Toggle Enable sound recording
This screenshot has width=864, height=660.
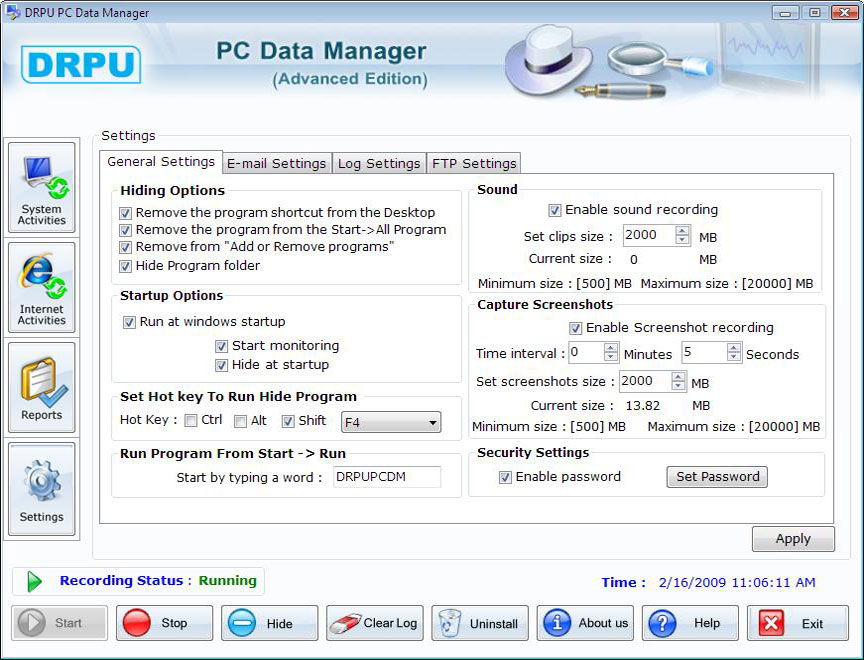pos(555,210)
